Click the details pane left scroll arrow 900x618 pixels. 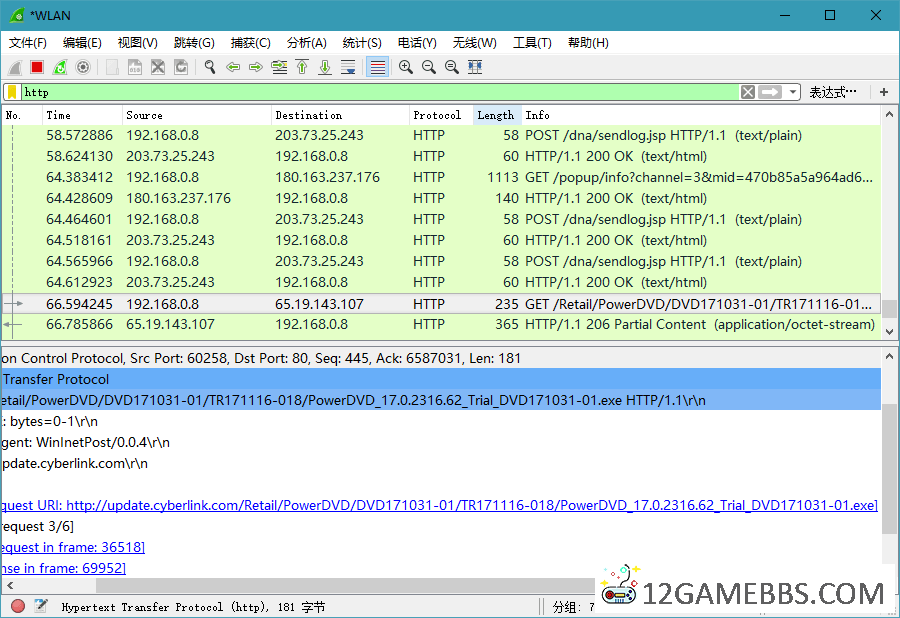tap(10, 585)
